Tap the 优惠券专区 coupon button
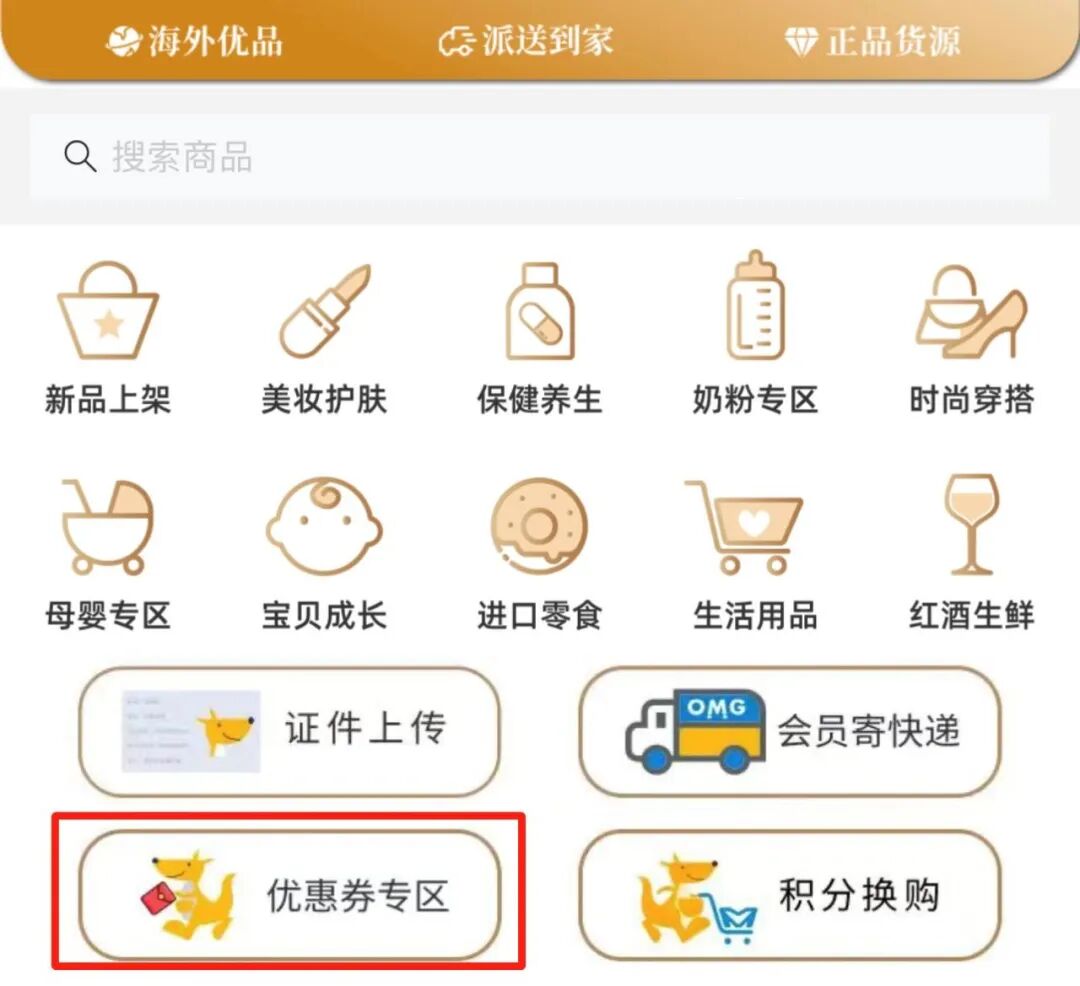 pos(289,895)
